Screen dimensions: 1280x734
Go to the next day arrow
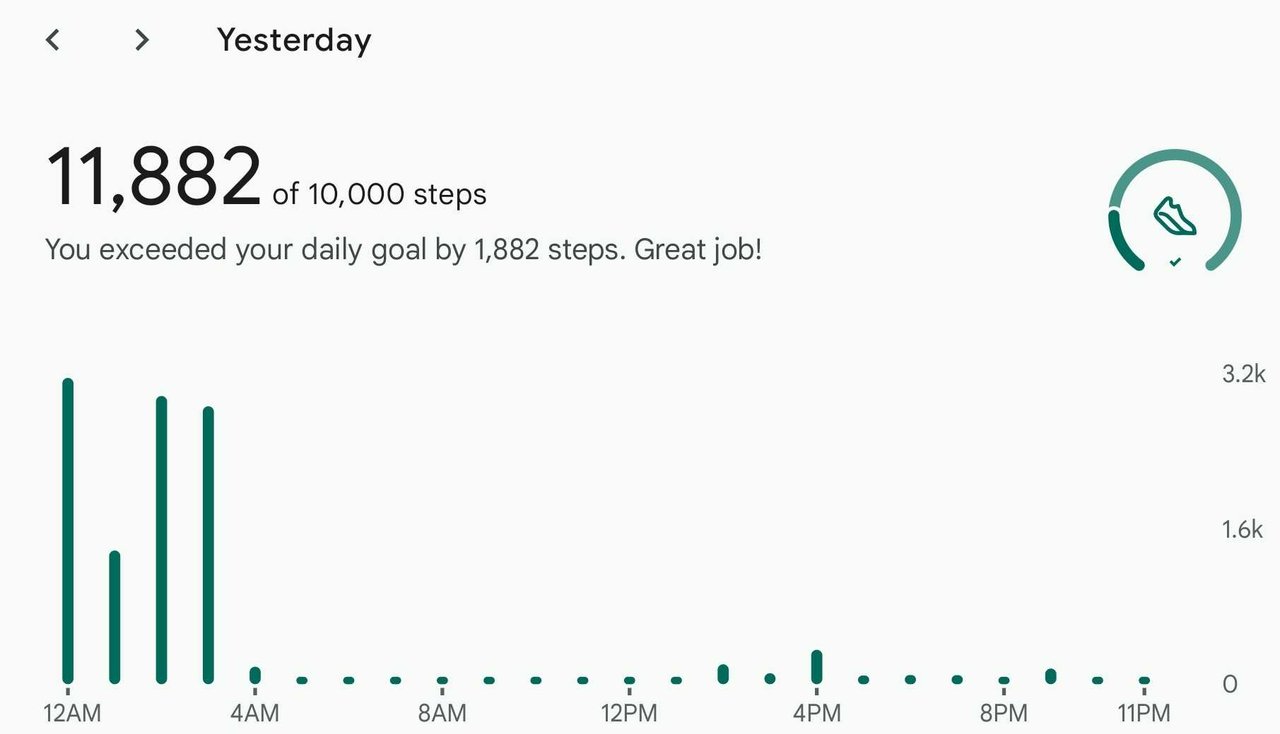click(x=142, y=40)
